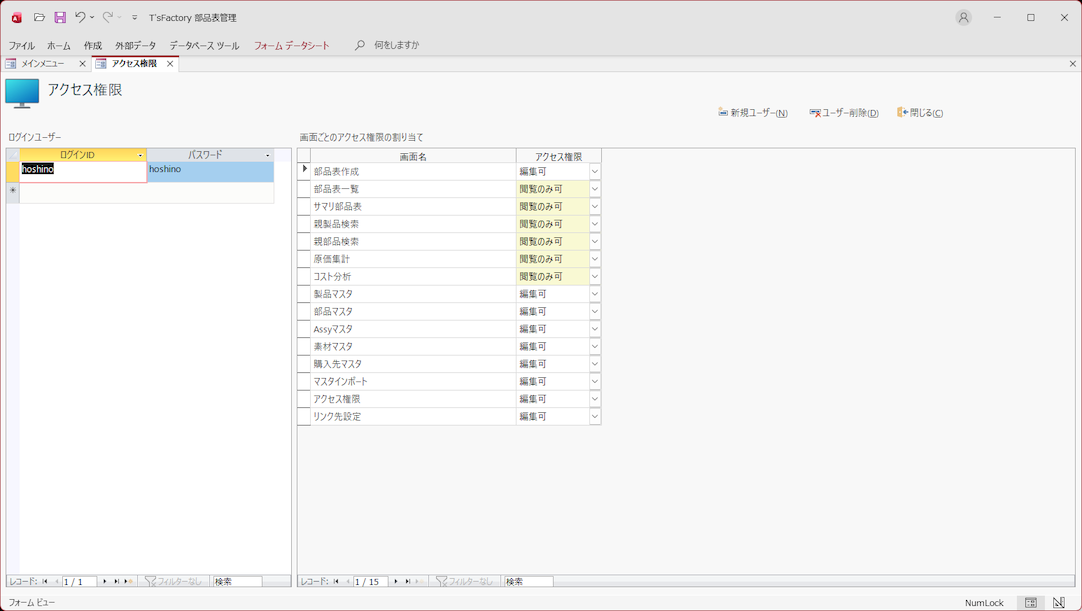
Task: Open access dropdown for コスト分析 row
Action: [x=594, y=277]
